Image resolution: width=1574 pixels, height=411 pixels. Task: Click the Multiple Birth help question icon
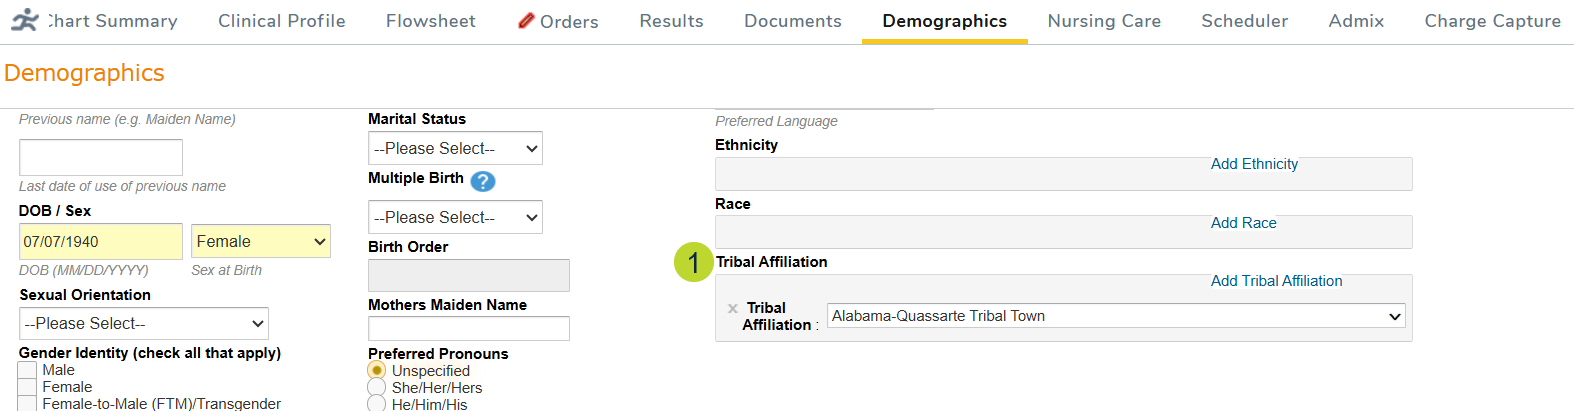click(483, 181)
